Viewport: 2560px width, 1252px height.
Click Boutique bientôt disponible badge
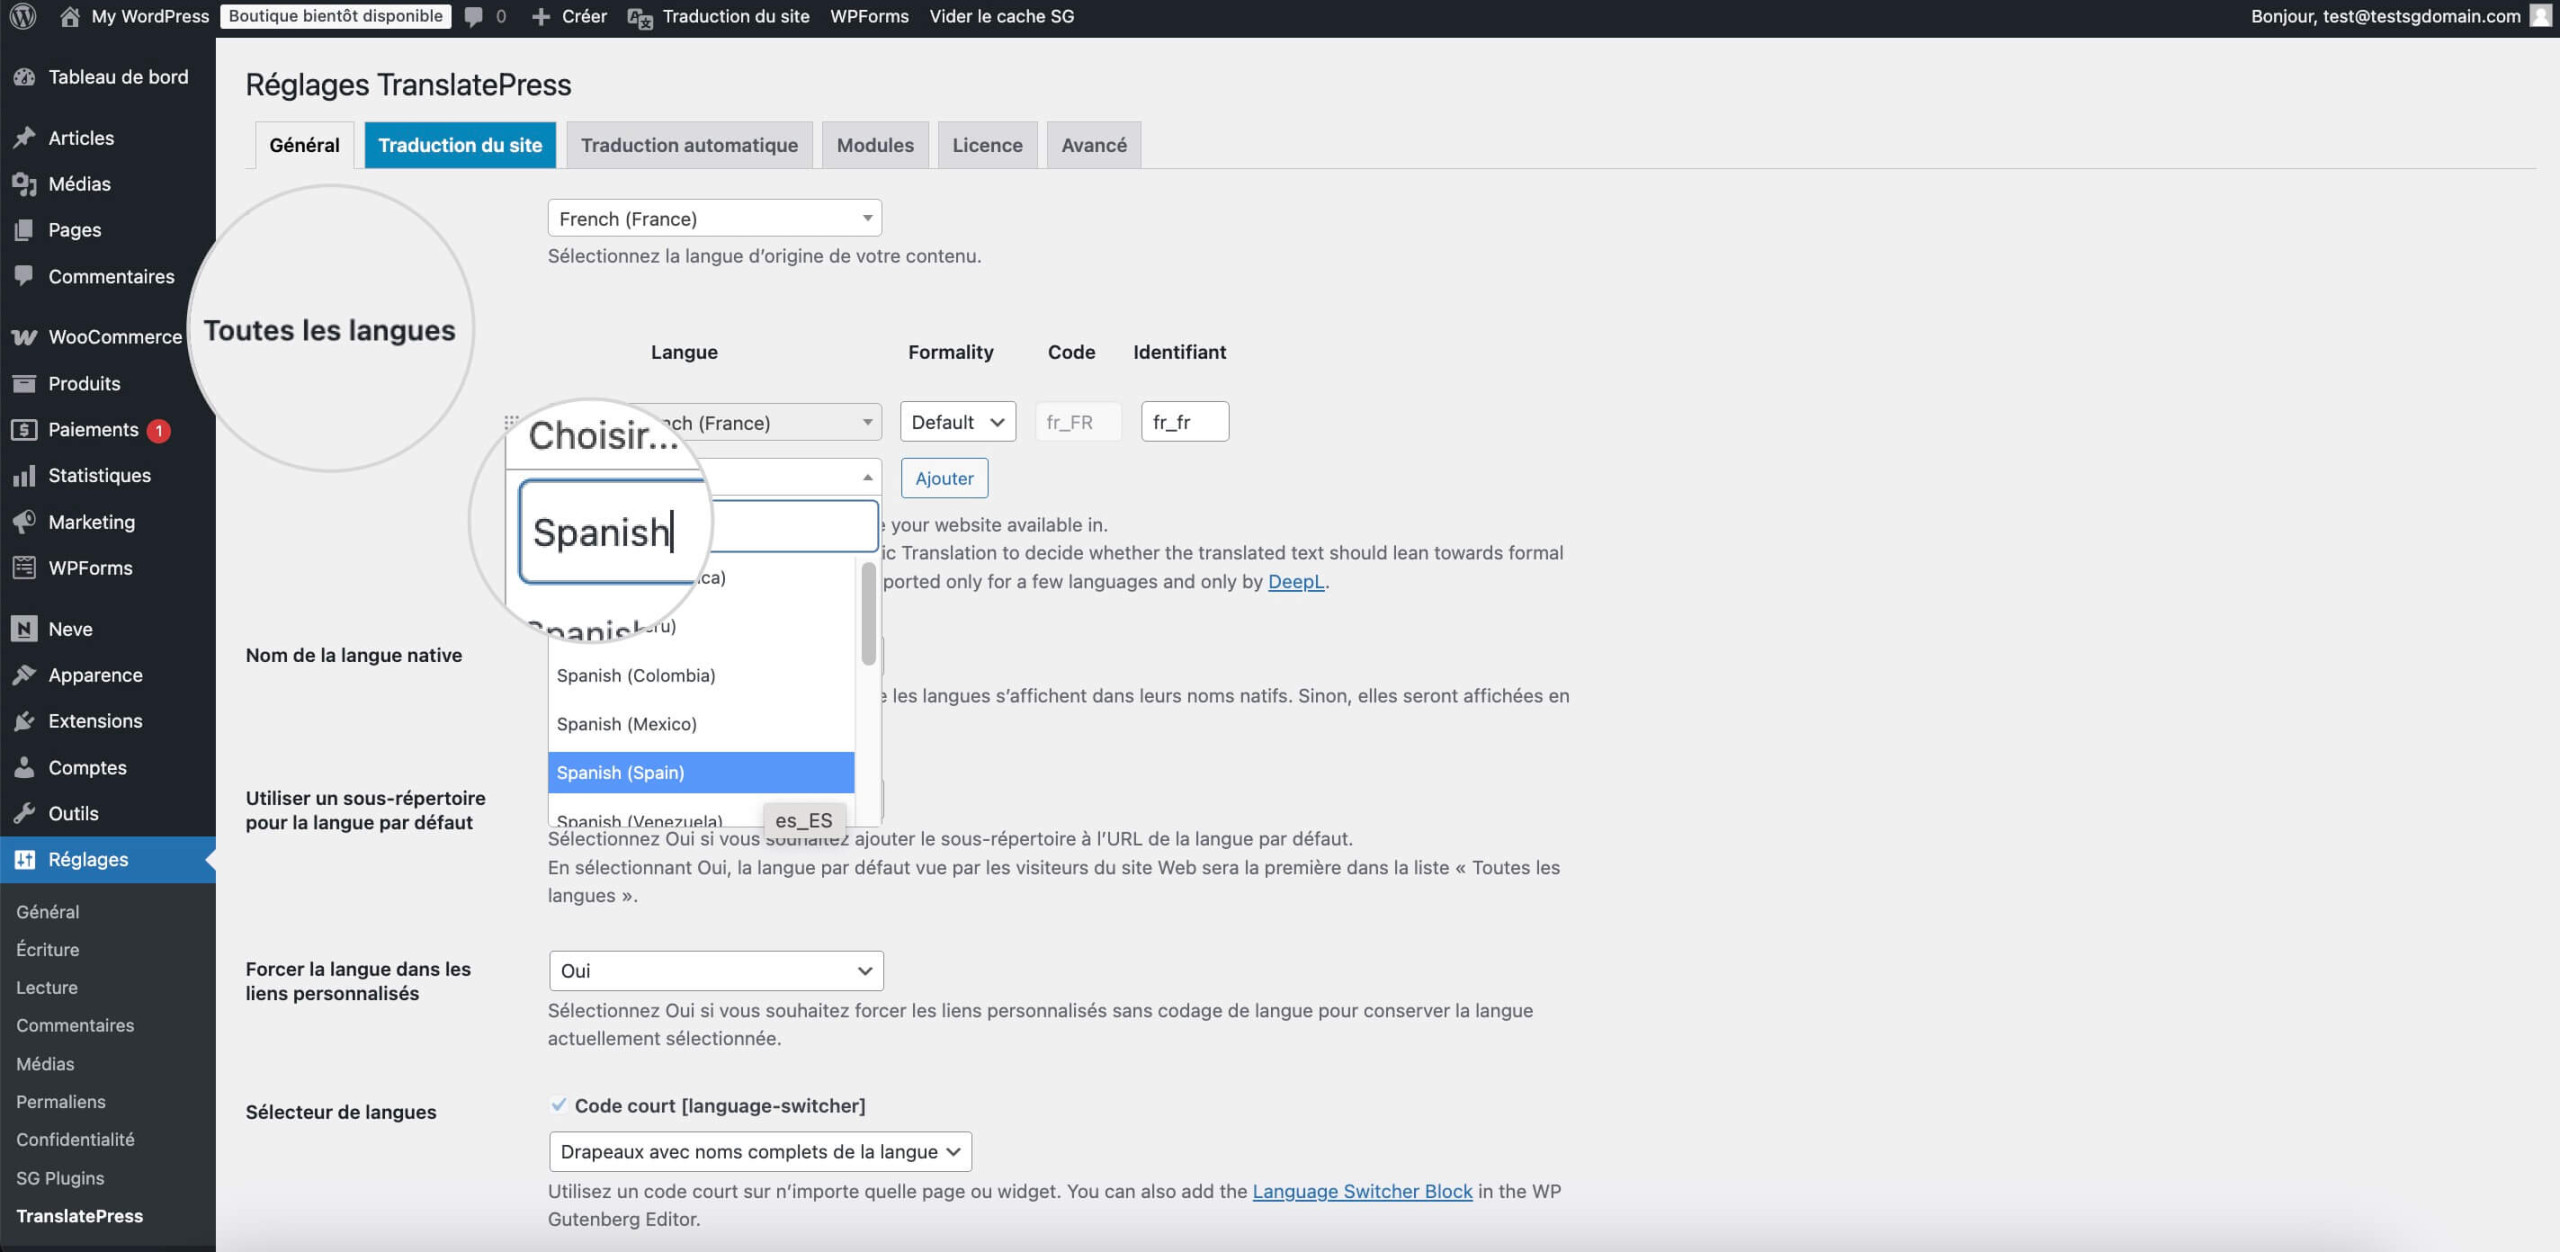coord(335,16)
